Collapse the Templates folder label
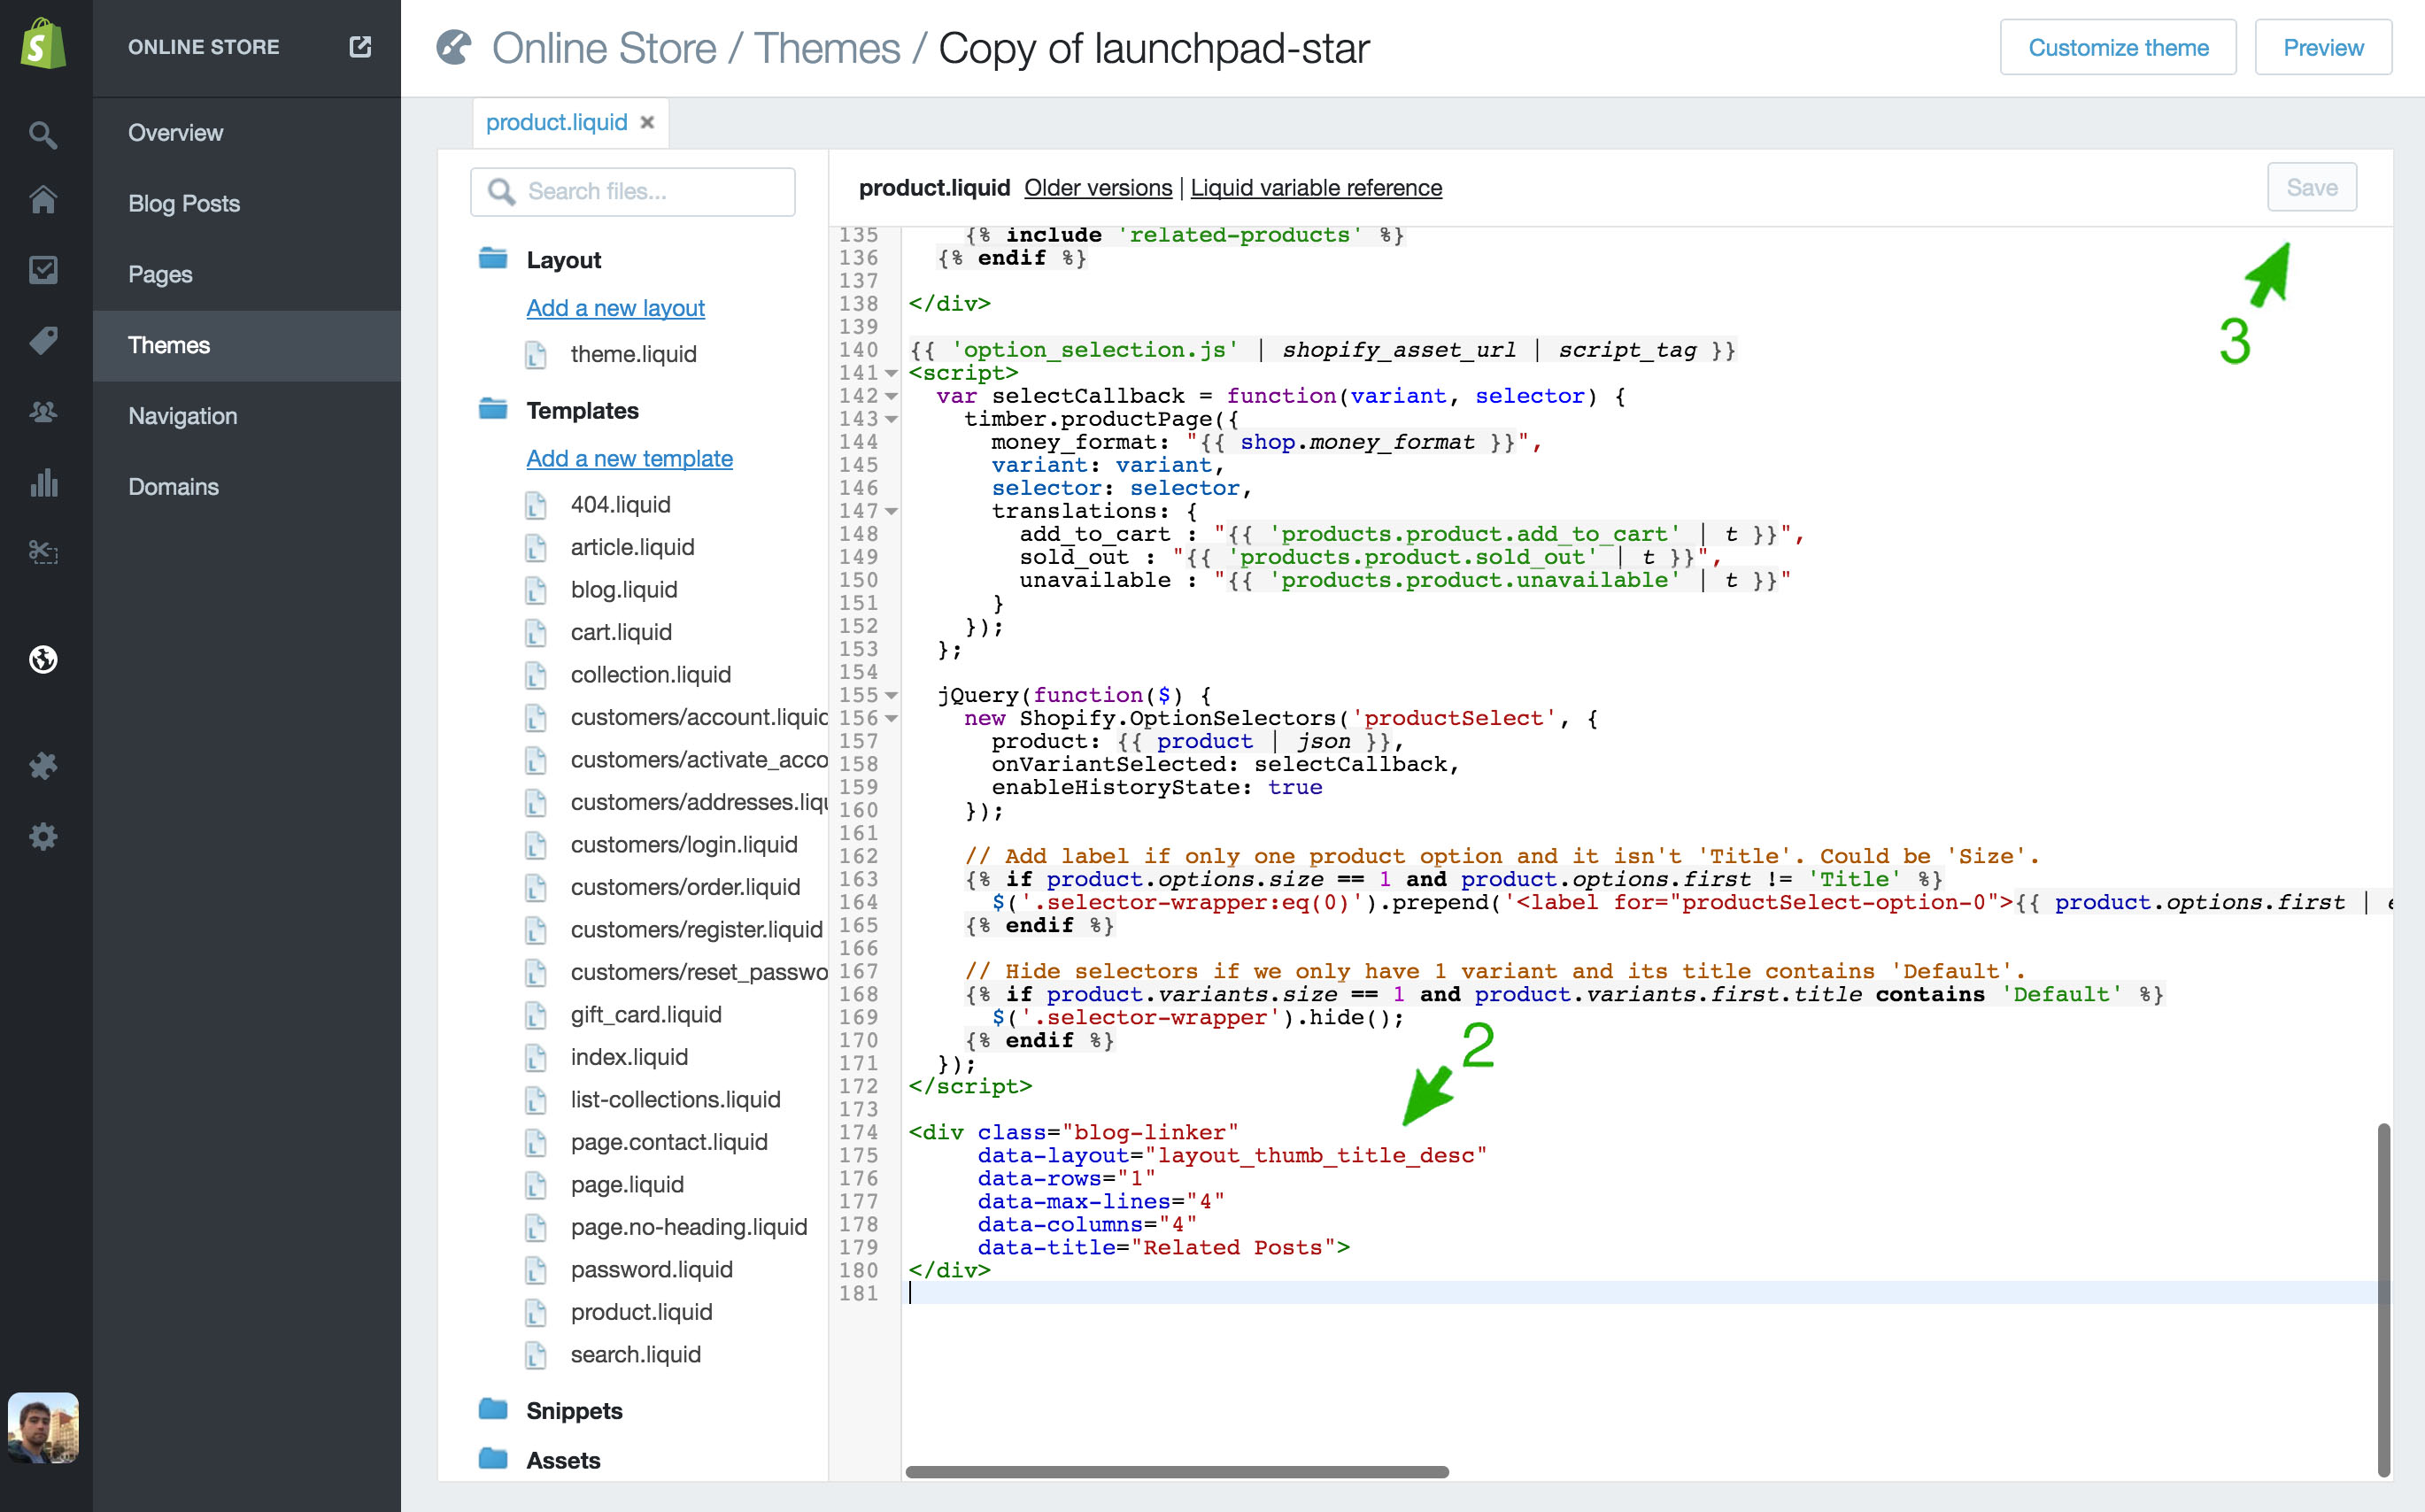The width and height of the screenshot is (2425, 1512). tap(582, 410)
